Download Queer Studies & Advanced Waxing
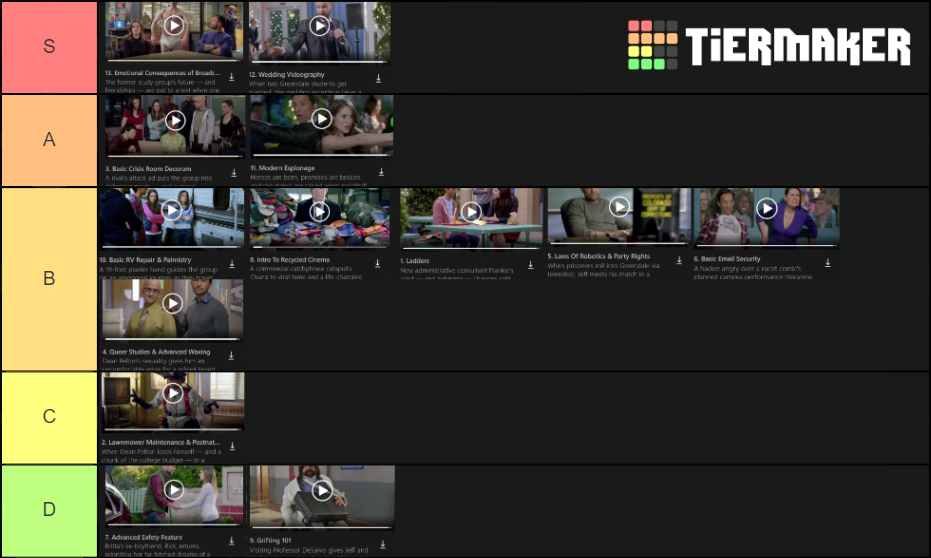This screenshot has width=931, height=558. tap(232, 356)
